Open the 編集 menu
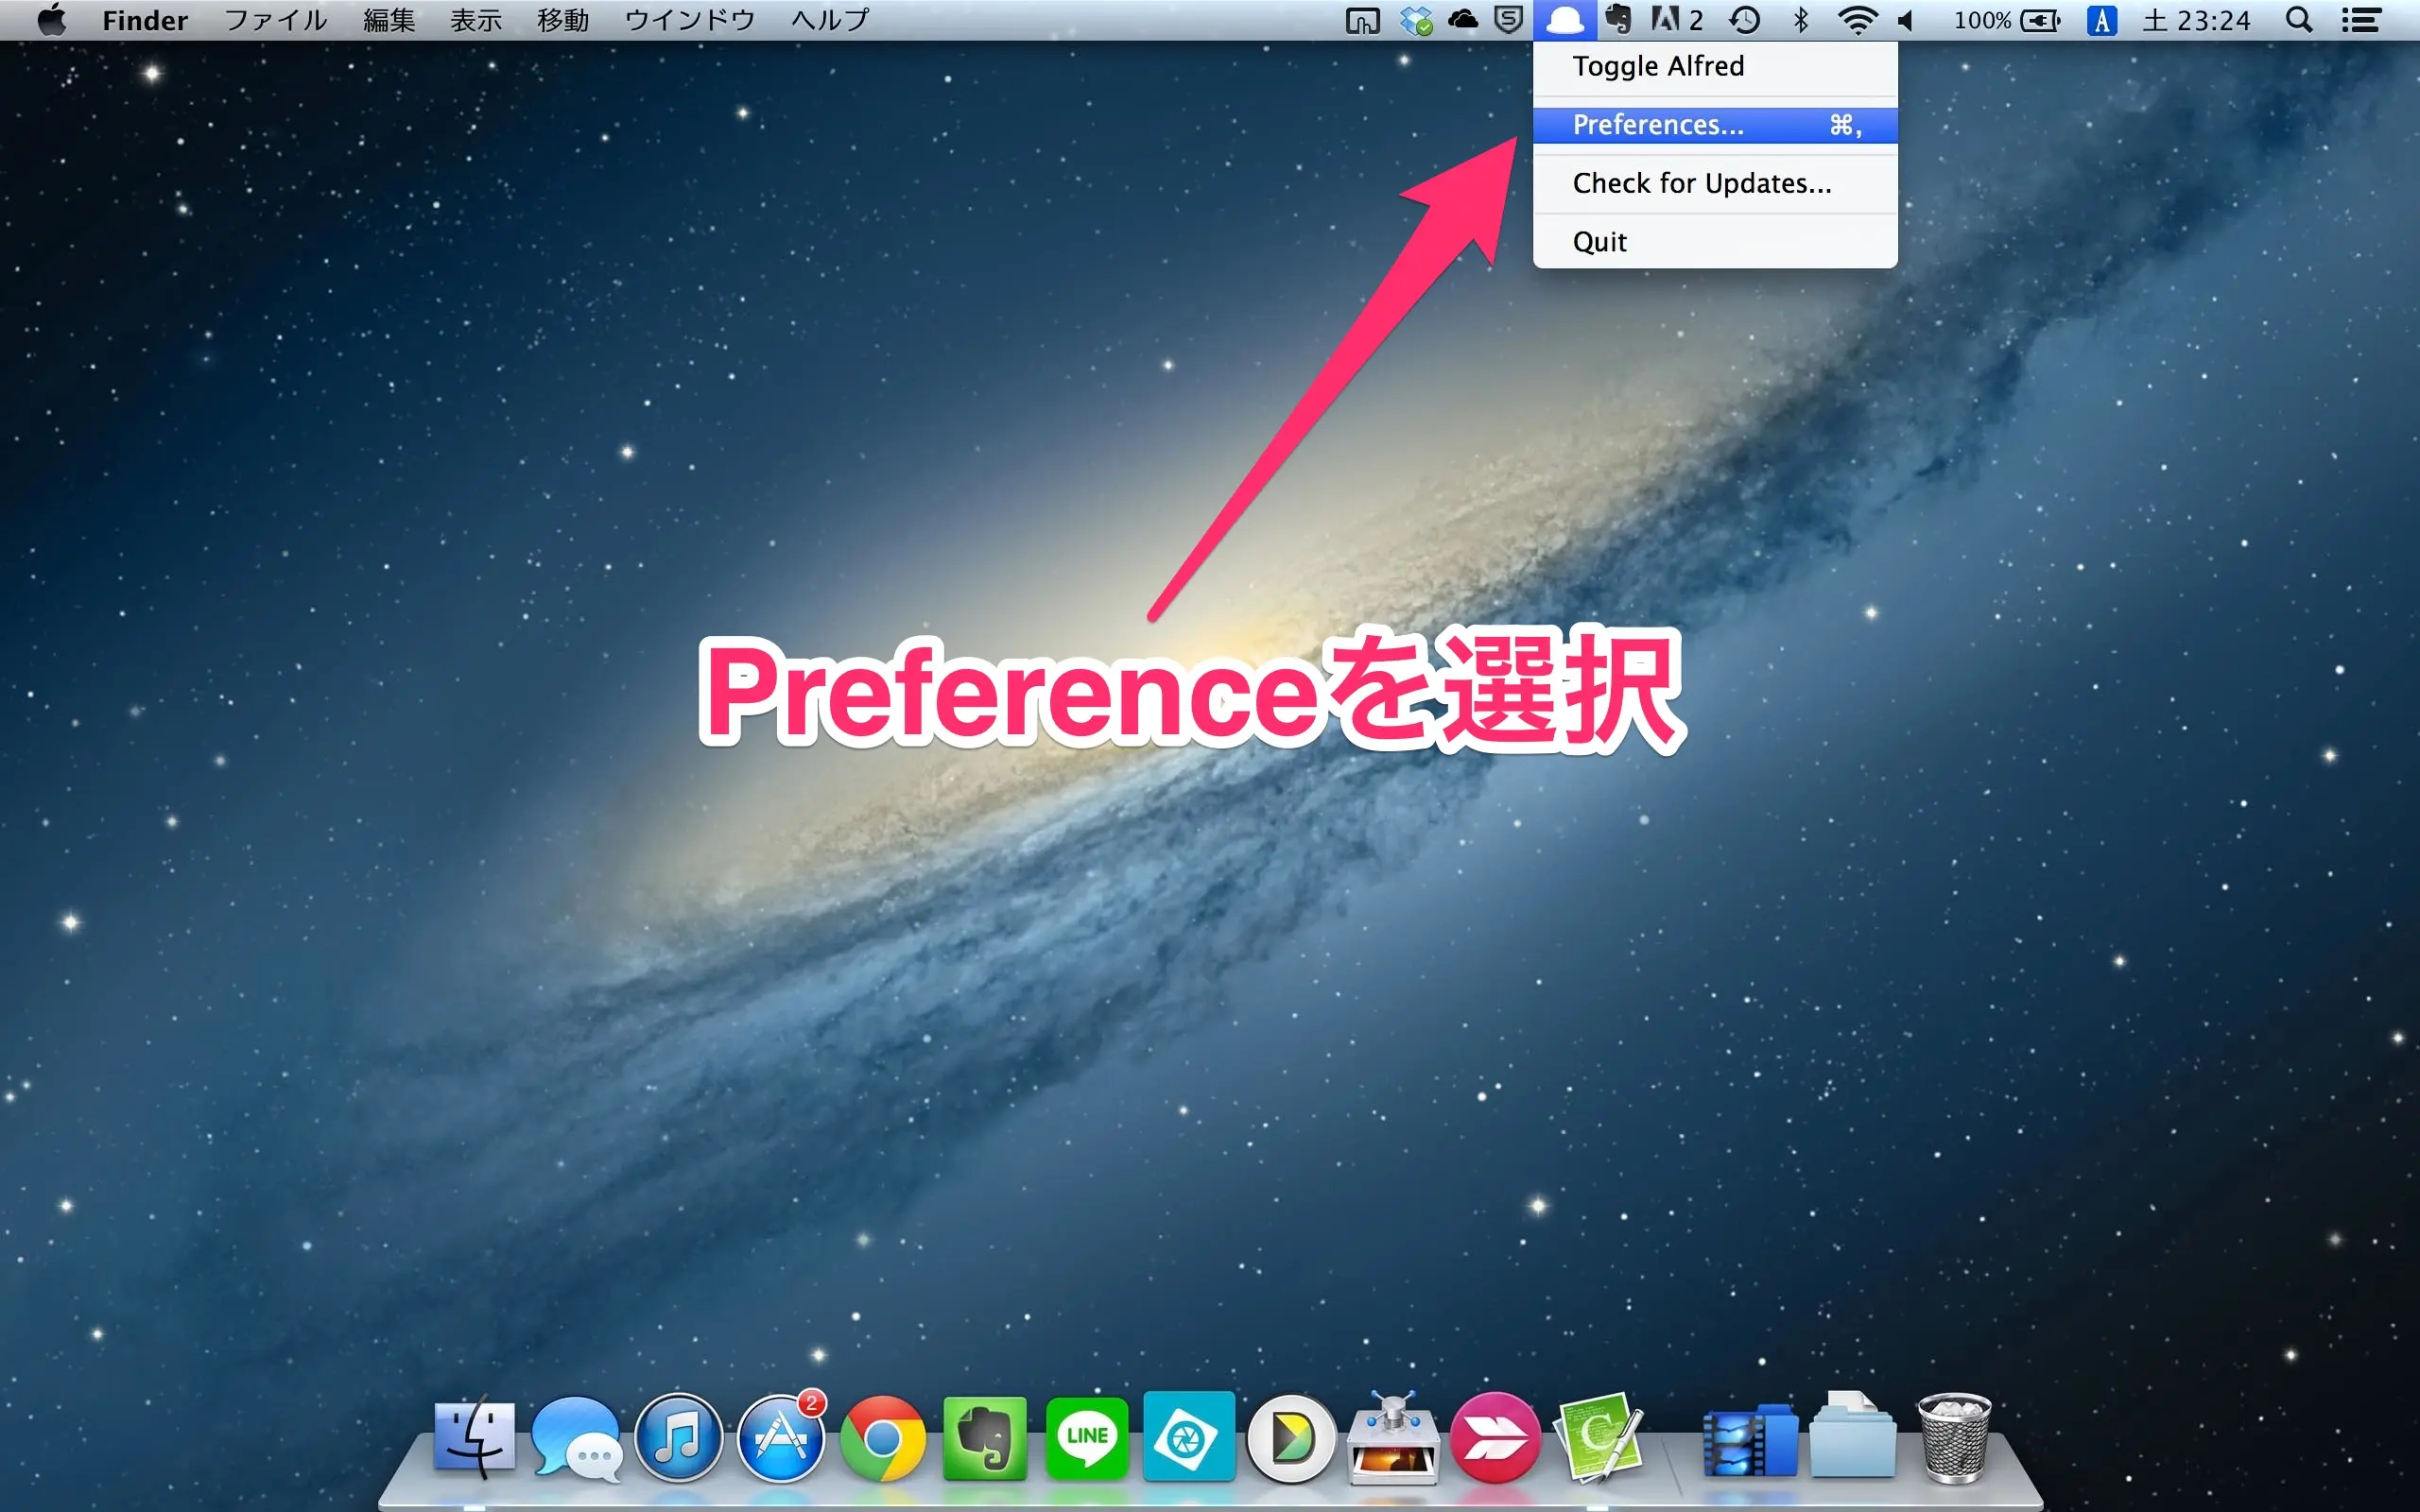 [x=389, y=20]
